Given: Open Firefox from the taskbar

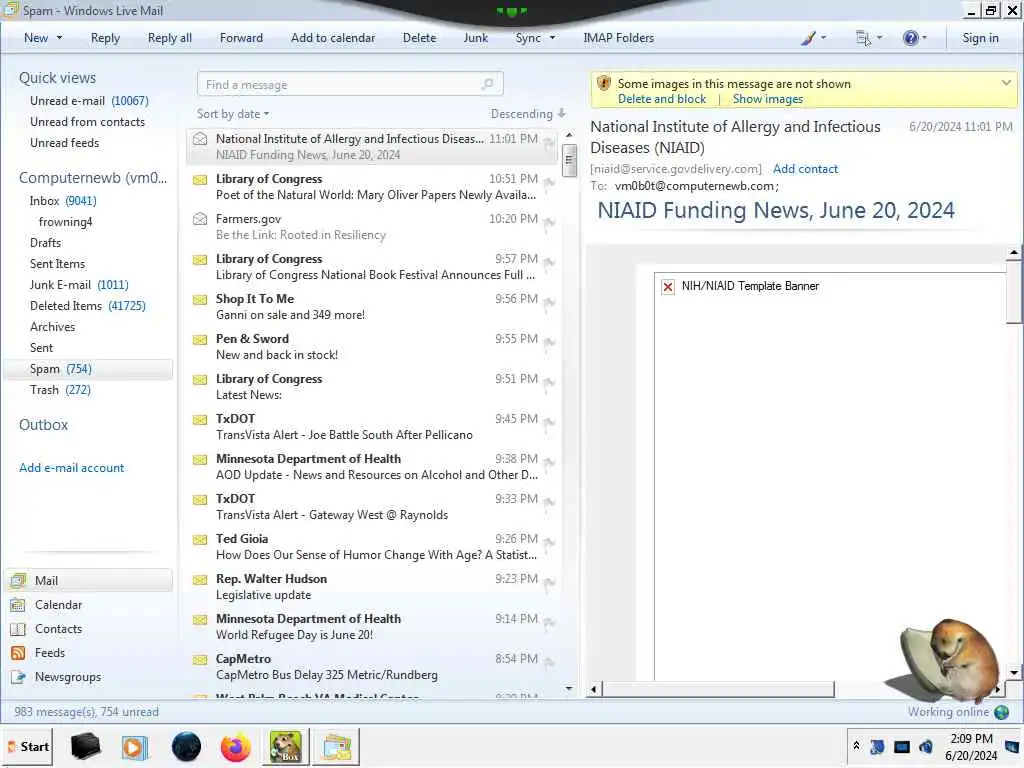Looking at the screenshot, I should [235, 747].
